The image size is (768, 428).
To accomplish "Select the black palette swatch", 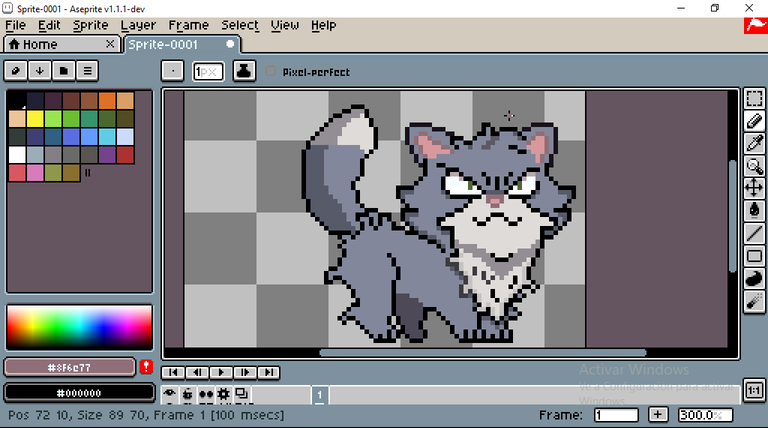I will [x=17, y=100].
